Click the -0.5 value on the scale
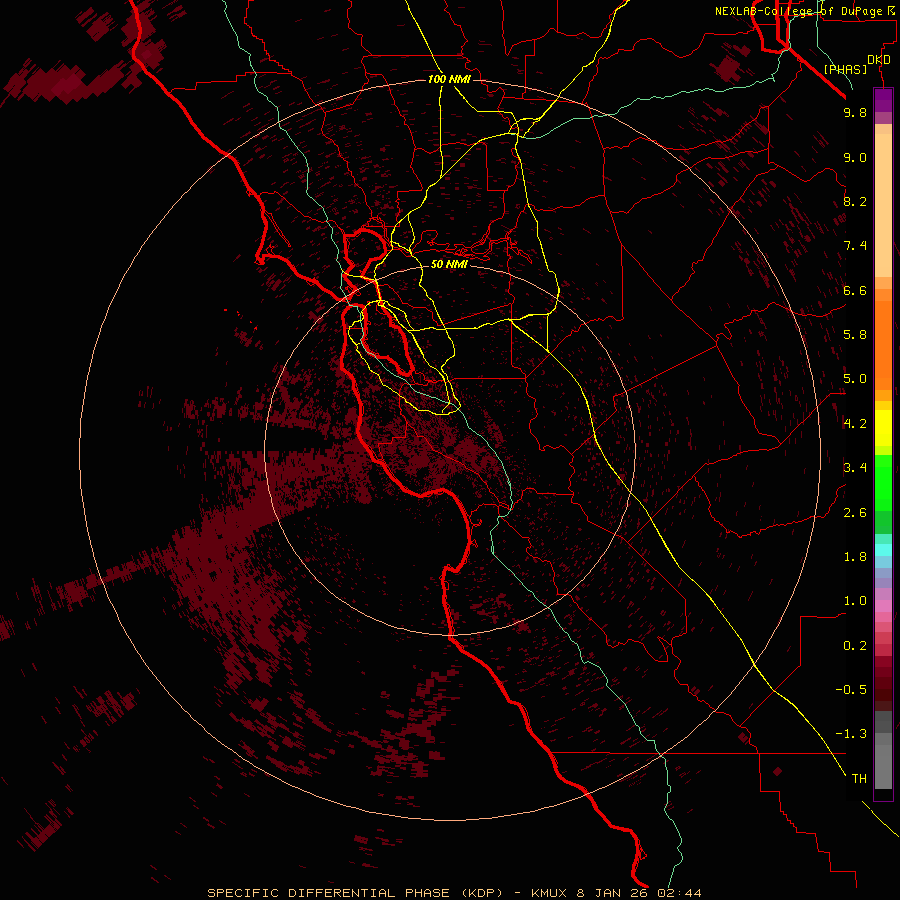Screen dimensions: 900x900 click(851, 690)
